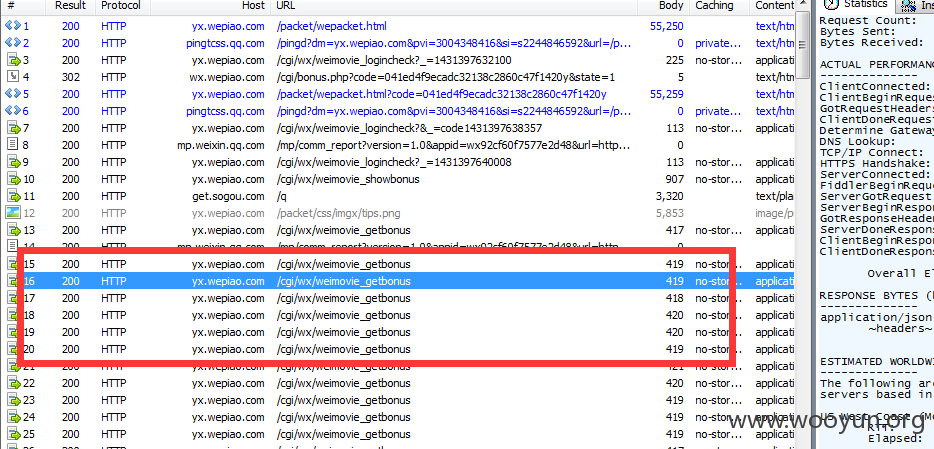
Task: Click the icon of session 2
Action: click(13, 43)
